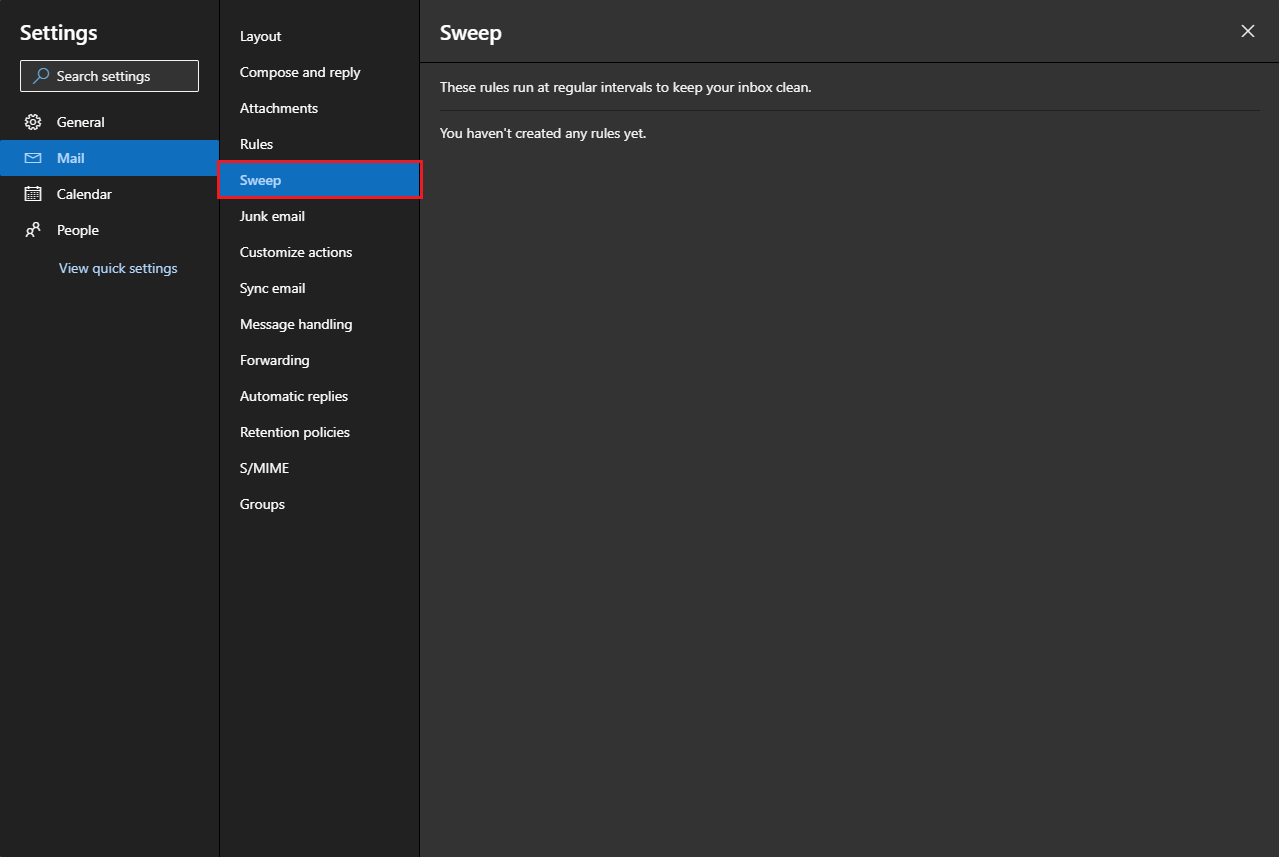Click the General gear icon
This screenshot has height=857, width=1279.
coord(33,122)
